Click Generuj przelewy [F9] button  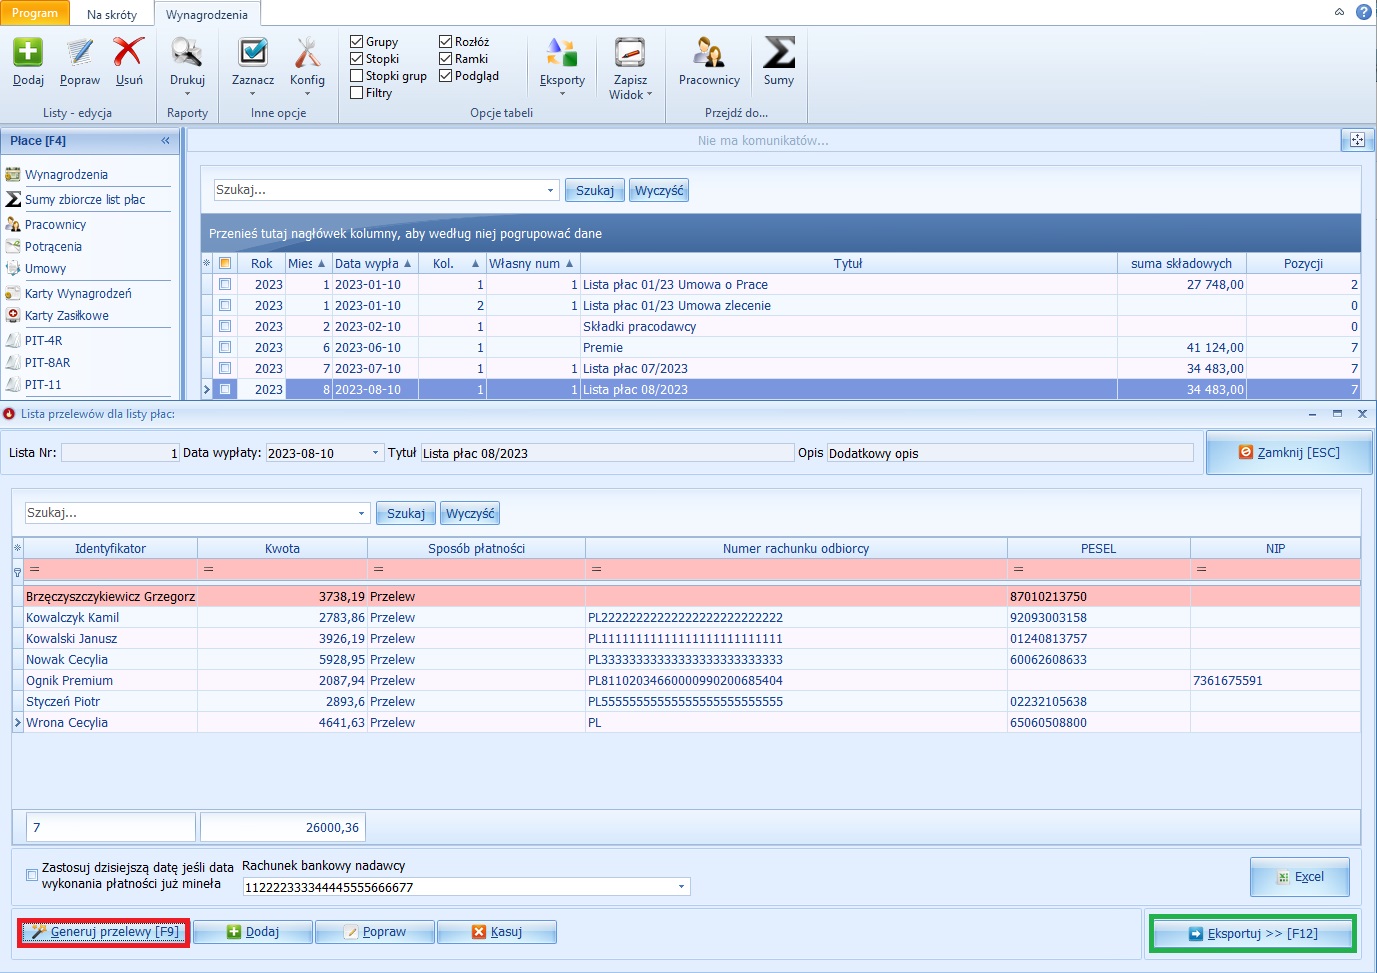click(104, 932)
